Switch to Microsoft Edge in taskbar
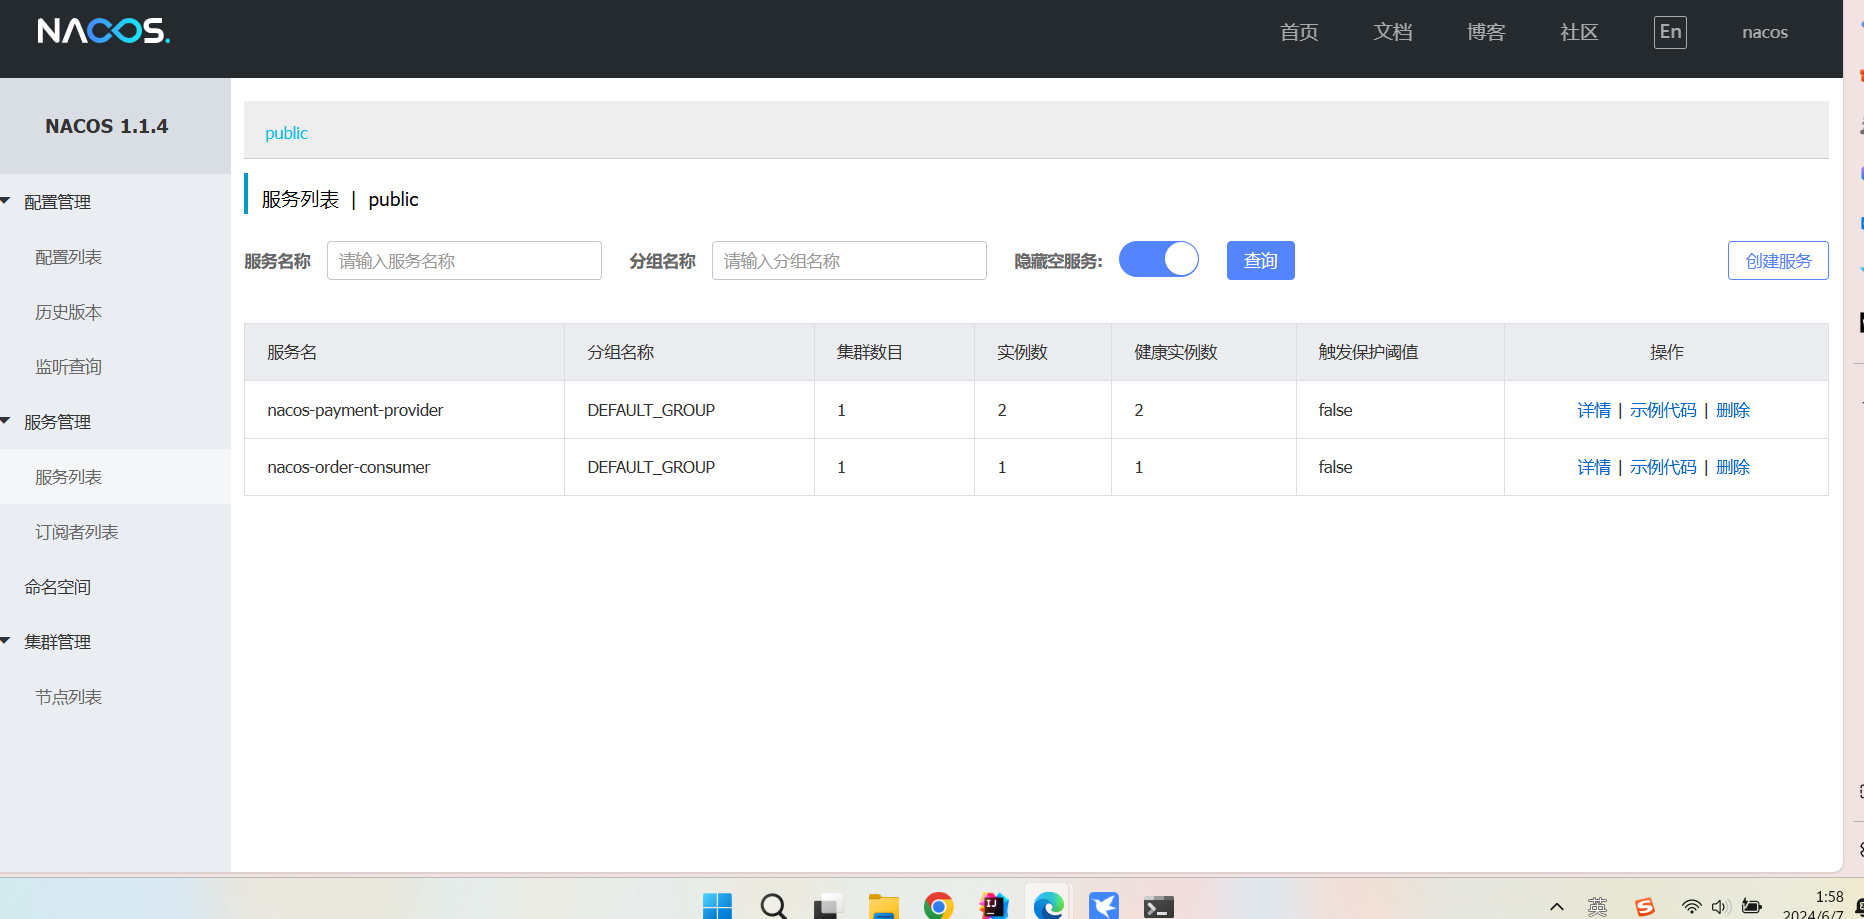Screen dimensions: 1864x919 click(x=1048, y=906)
